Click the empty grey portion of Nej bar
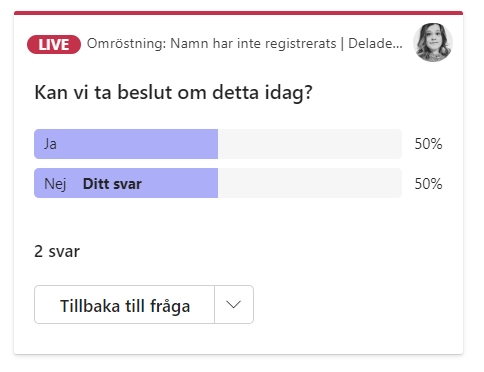 310,183
